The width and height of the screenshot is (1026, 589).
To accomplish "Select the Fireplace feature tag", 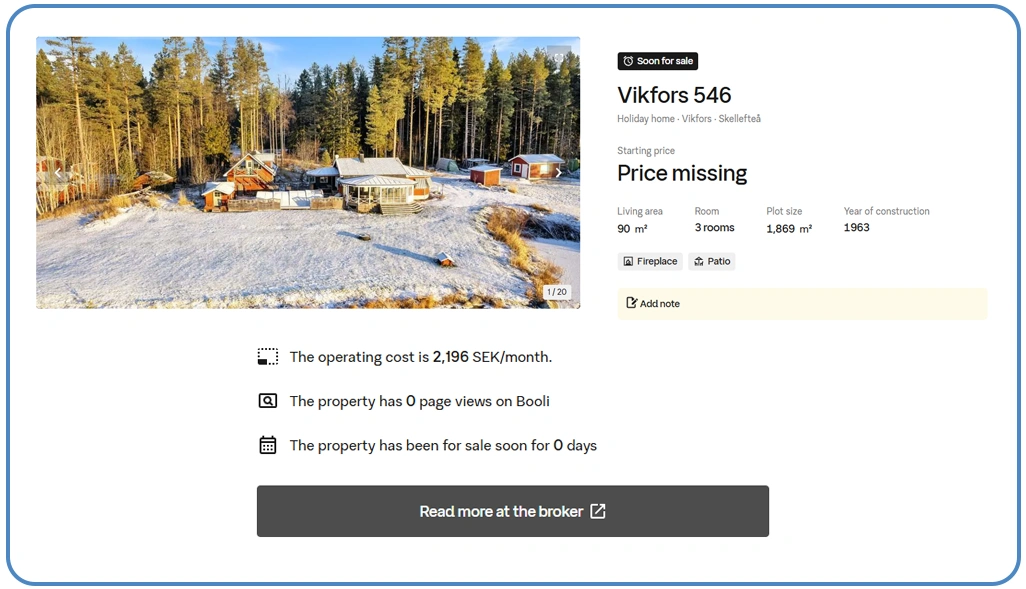I will (x=650, y=261).
